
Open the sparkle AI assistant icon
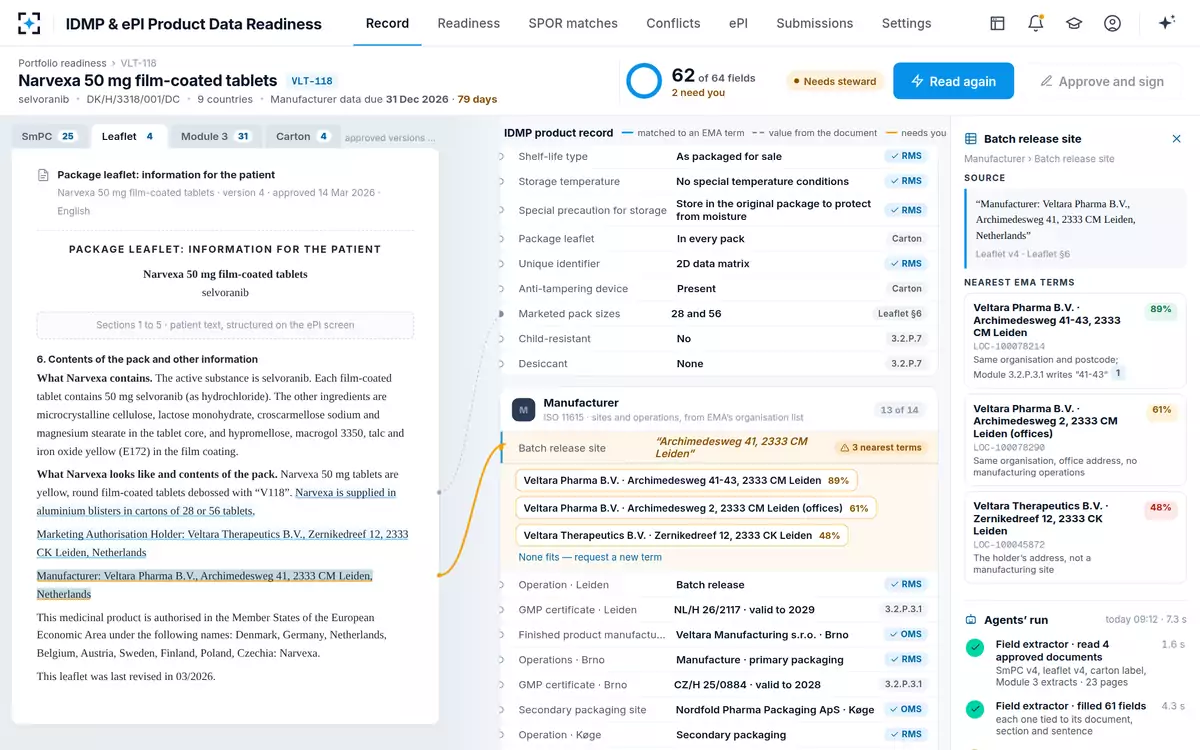pos(1166,23)
